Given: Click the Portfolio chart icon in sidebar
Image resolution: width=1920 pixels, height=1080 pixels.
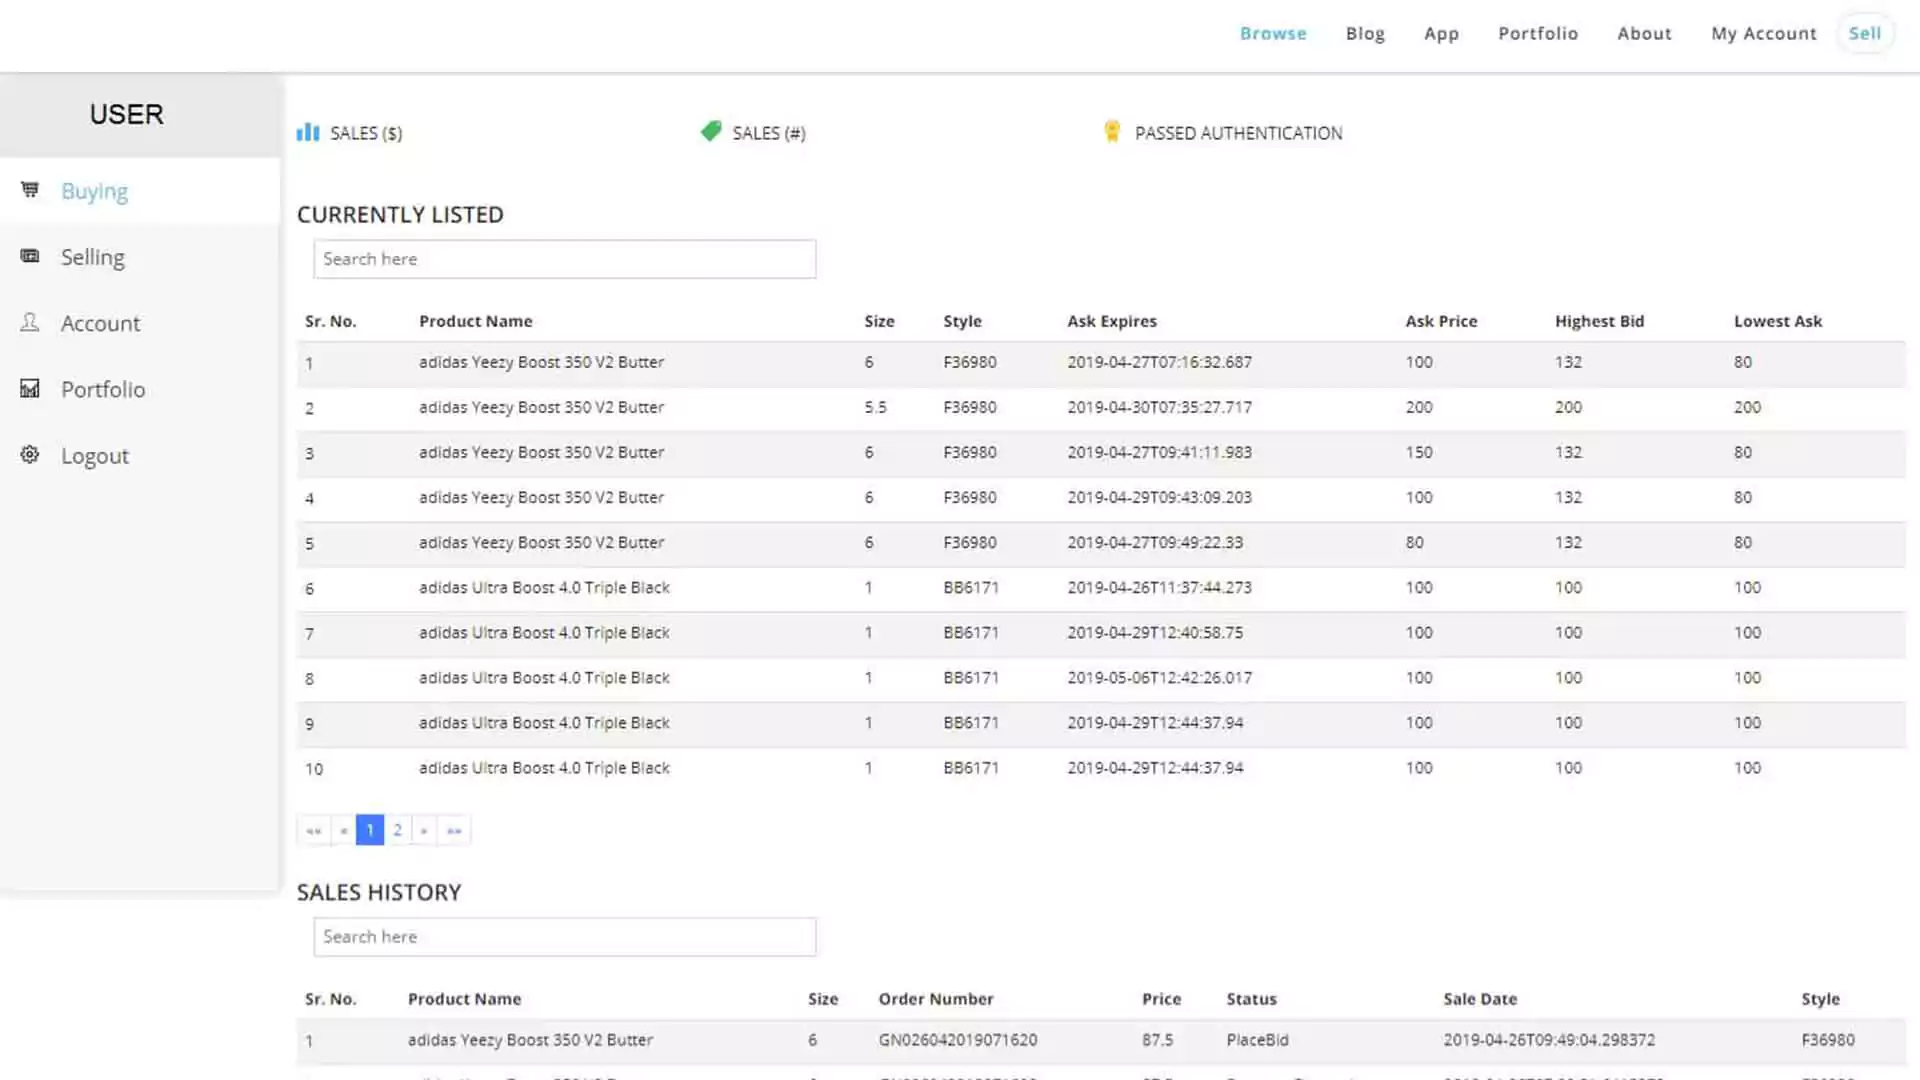Looking at the screenshot, I should pyautogui.click(x=30, y=388).
